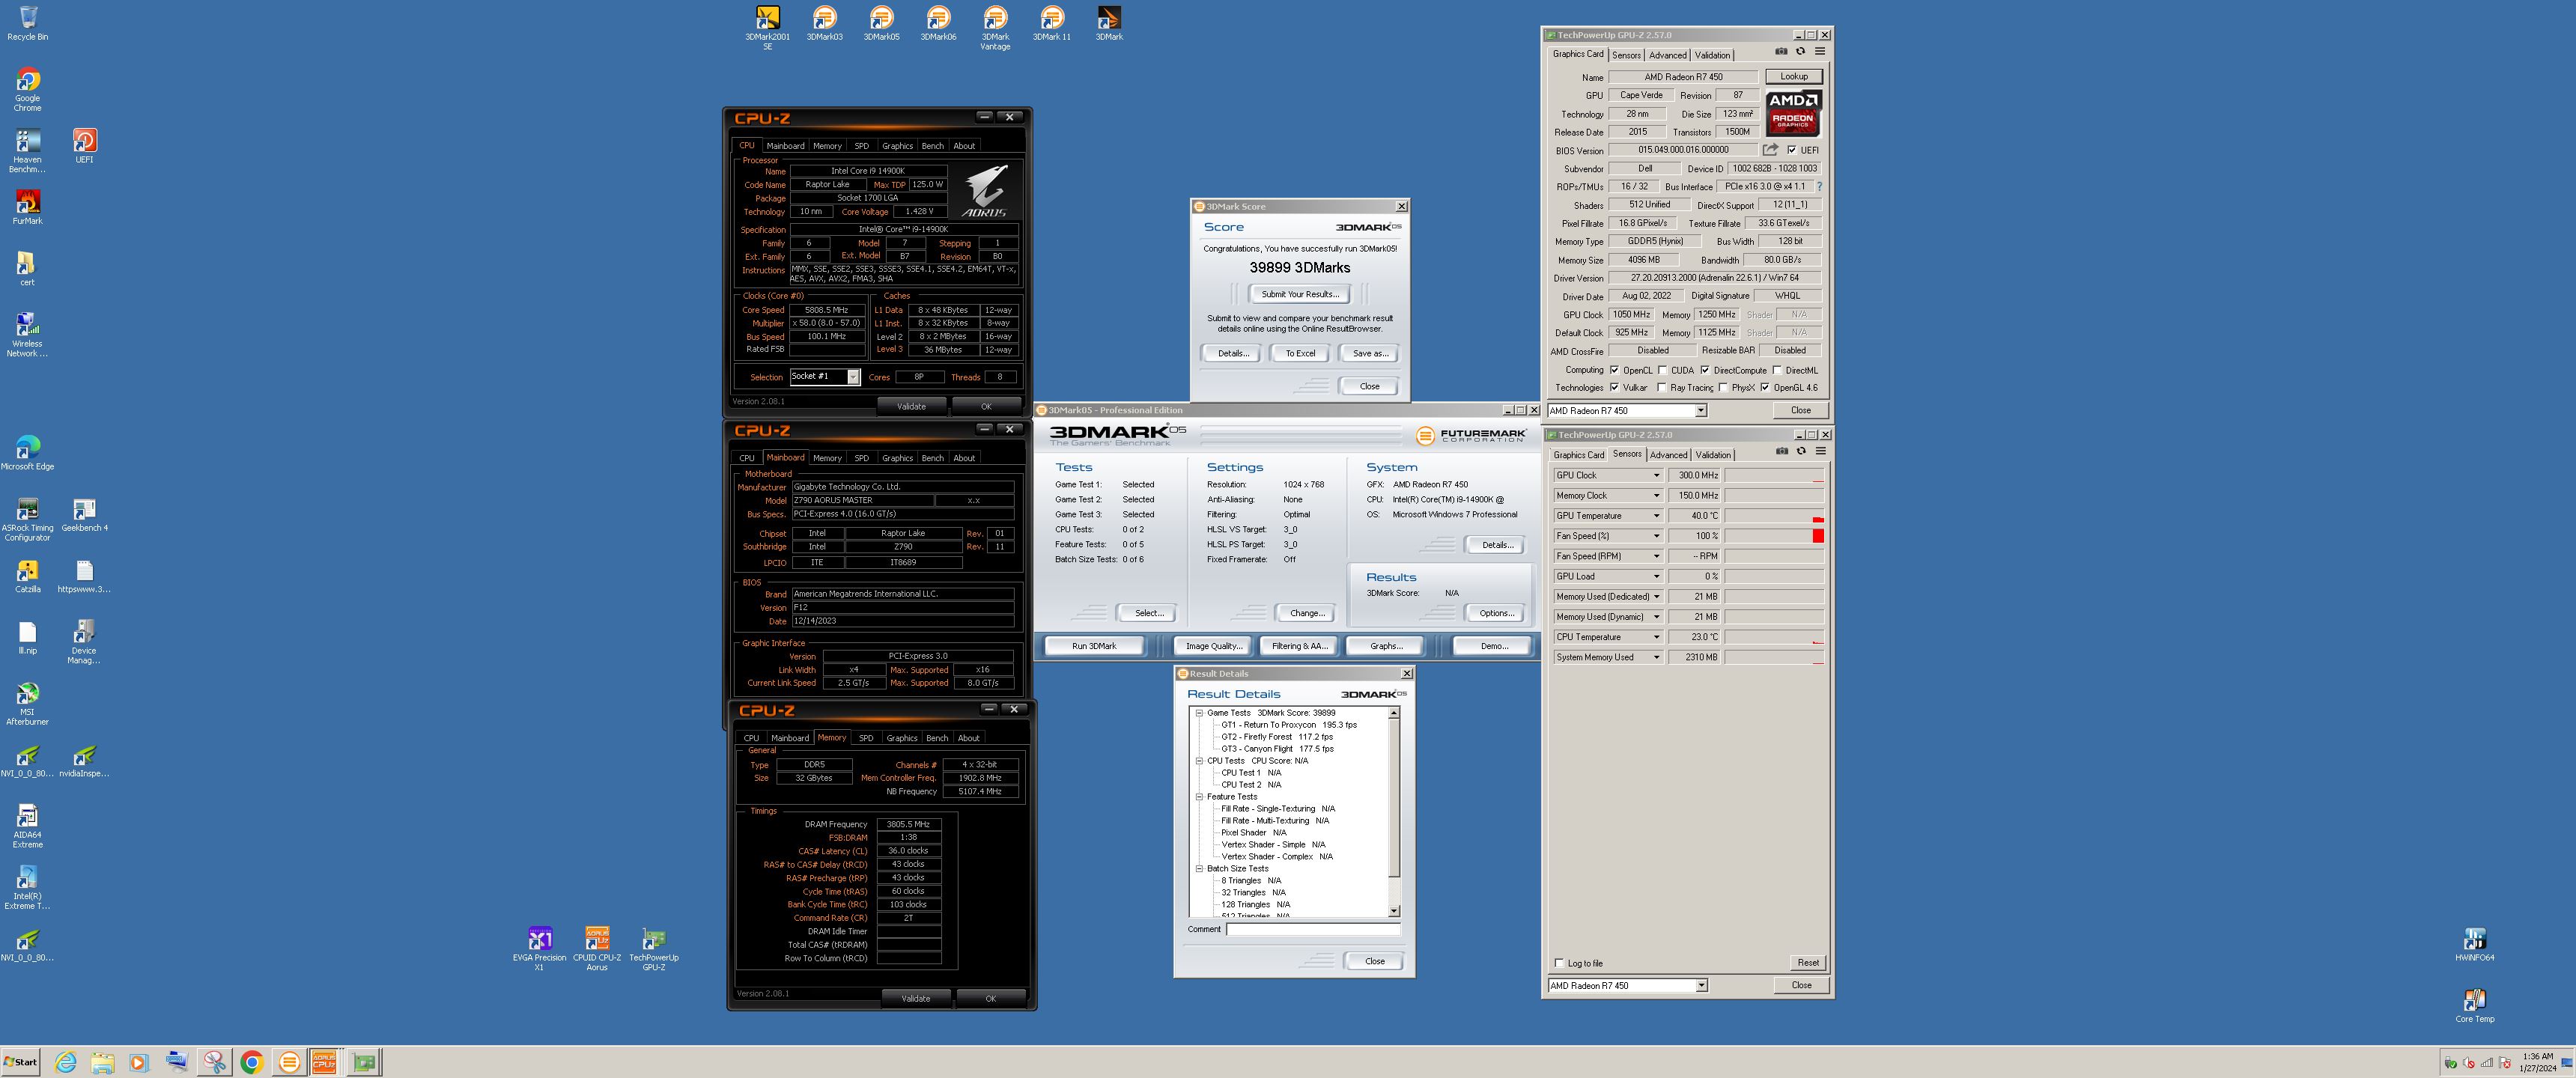Open the Core Temp desktop icon

[2475, 1005]
